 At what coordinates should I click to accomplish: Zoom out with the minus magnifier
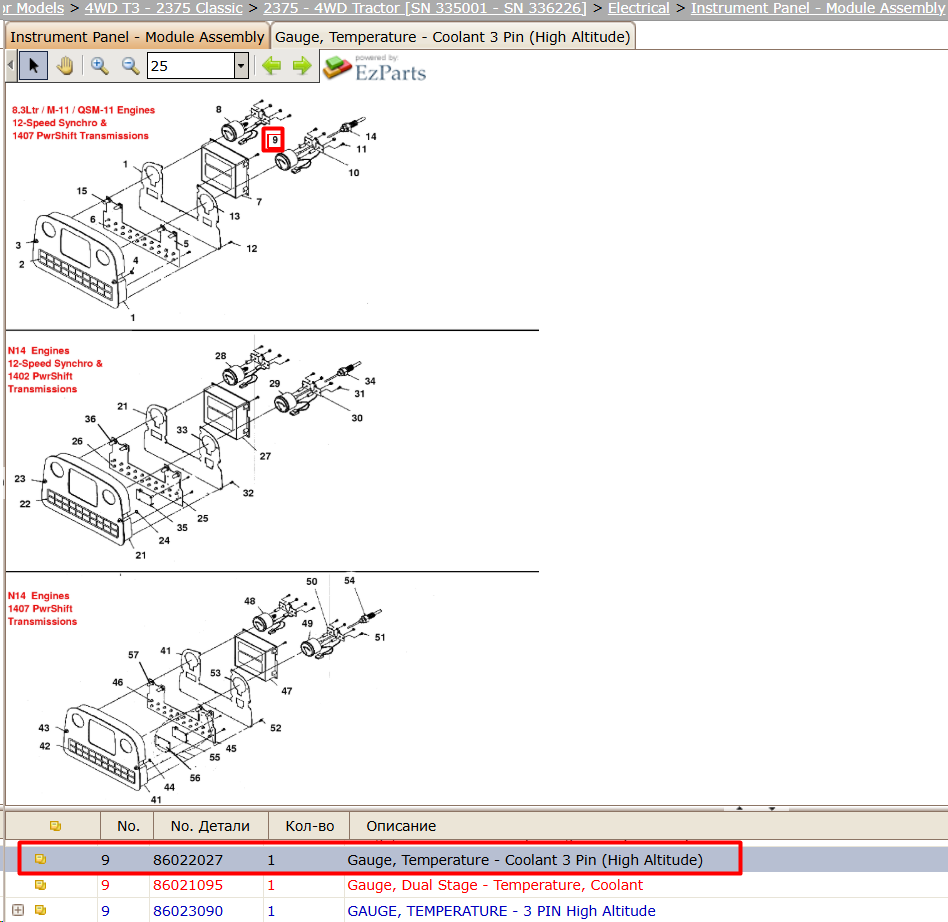point(130,65)
